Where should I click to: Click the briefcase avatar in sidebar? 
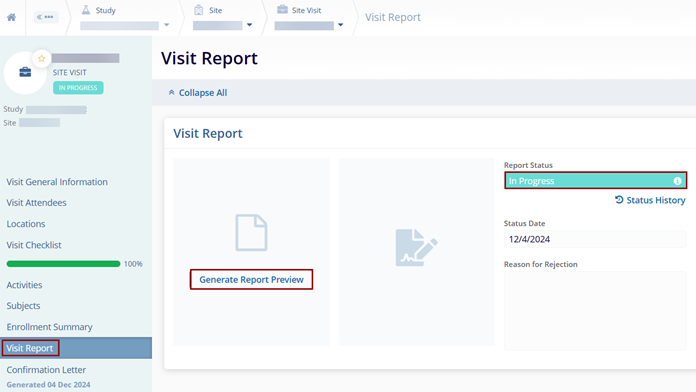(25, 72)
